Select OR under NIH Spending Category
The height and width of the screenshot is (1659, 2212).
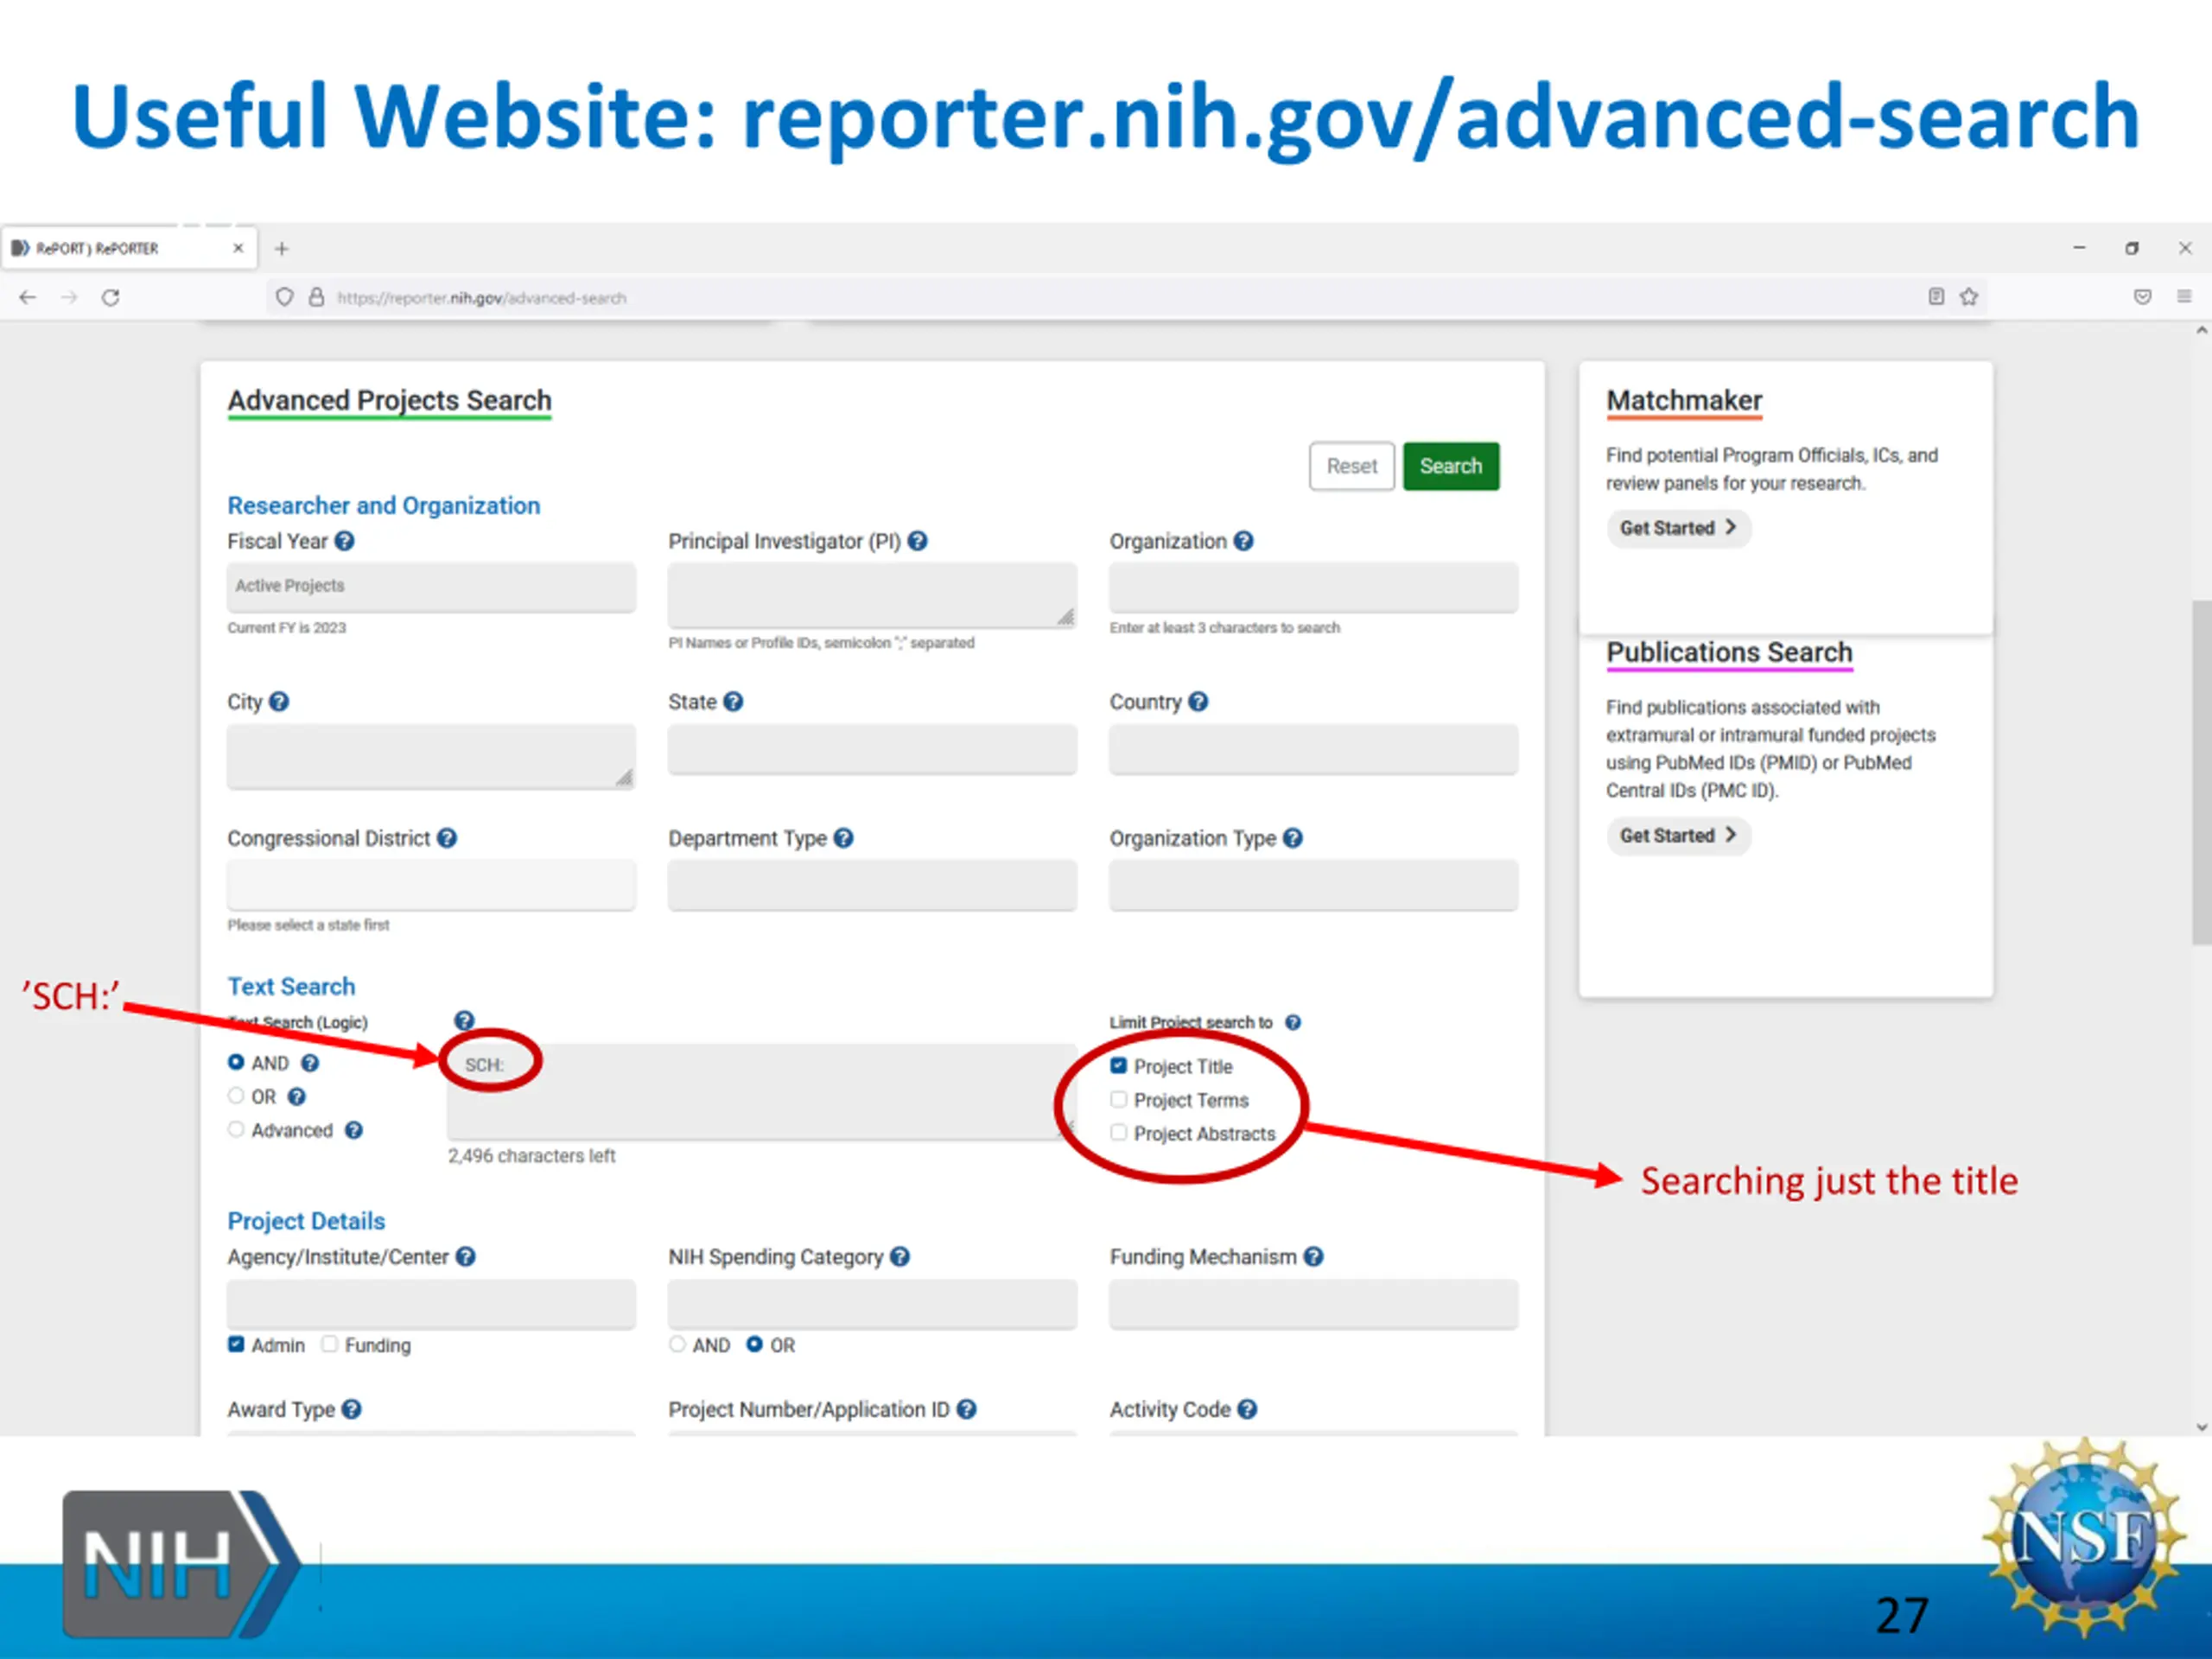tap(754, 1344)
